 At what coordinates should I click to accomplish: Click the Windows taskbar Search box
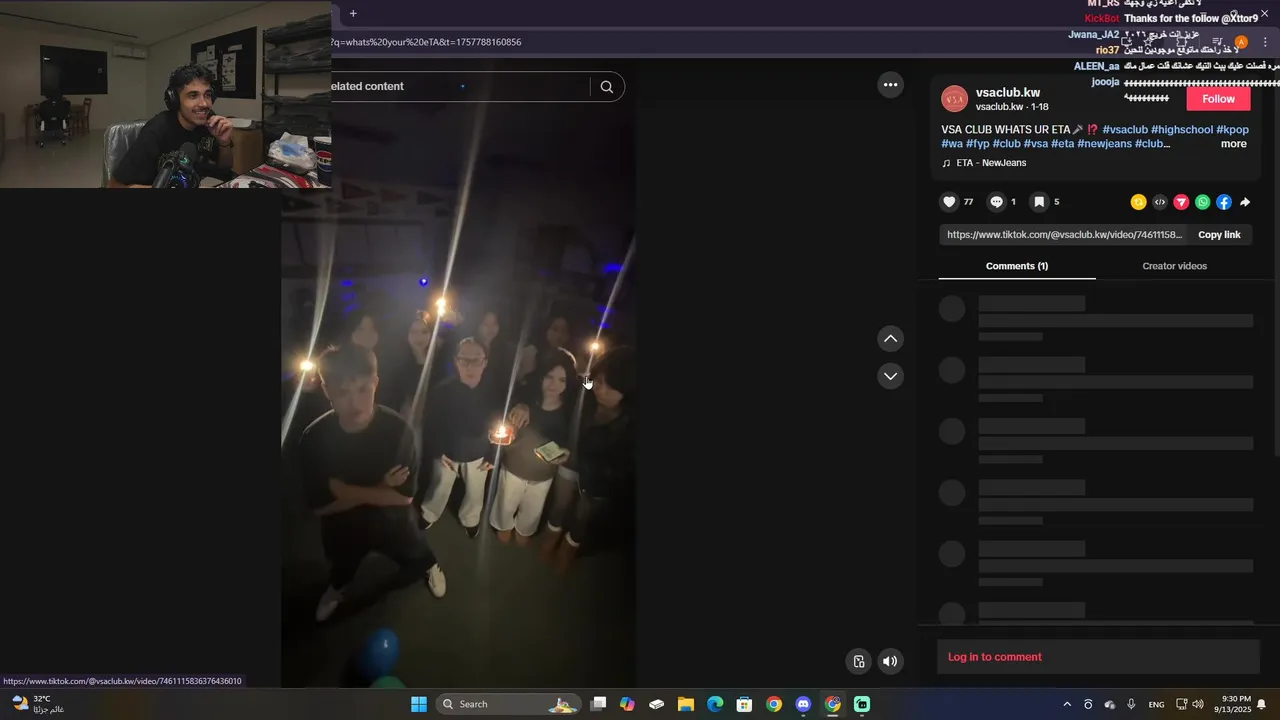tap(510, 704)
